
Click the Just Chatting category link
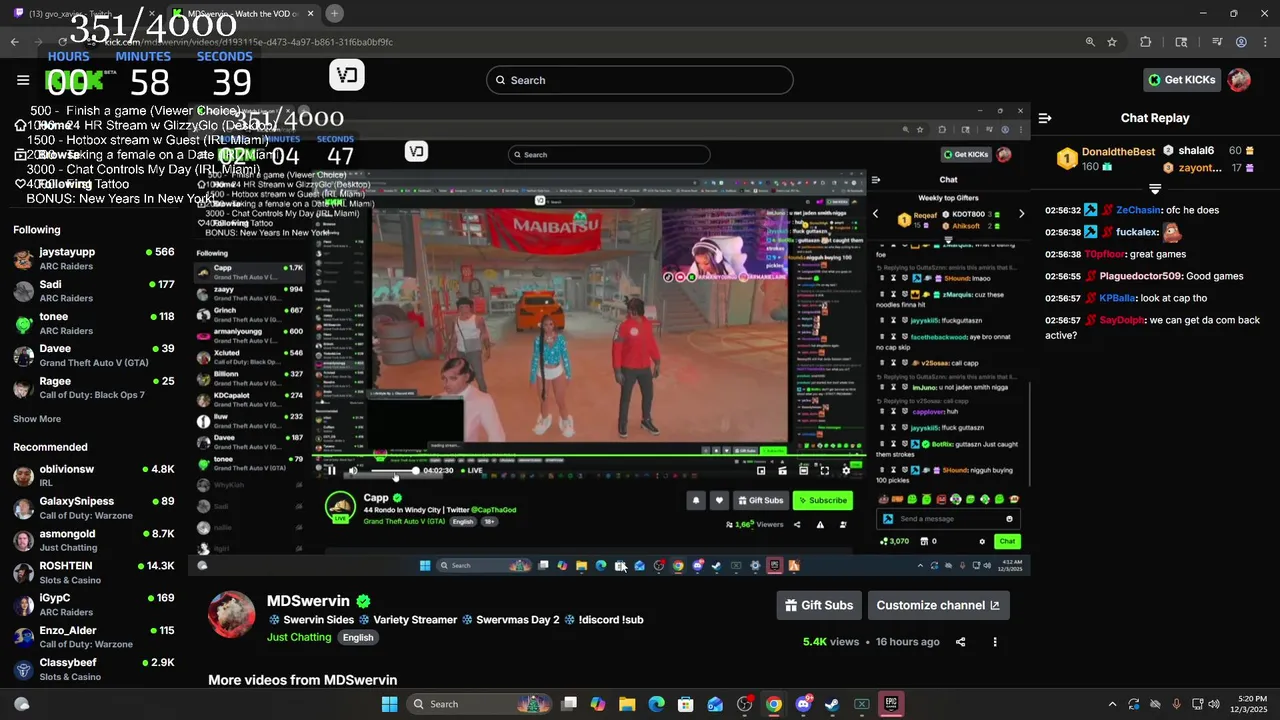[x=299, y=637]
